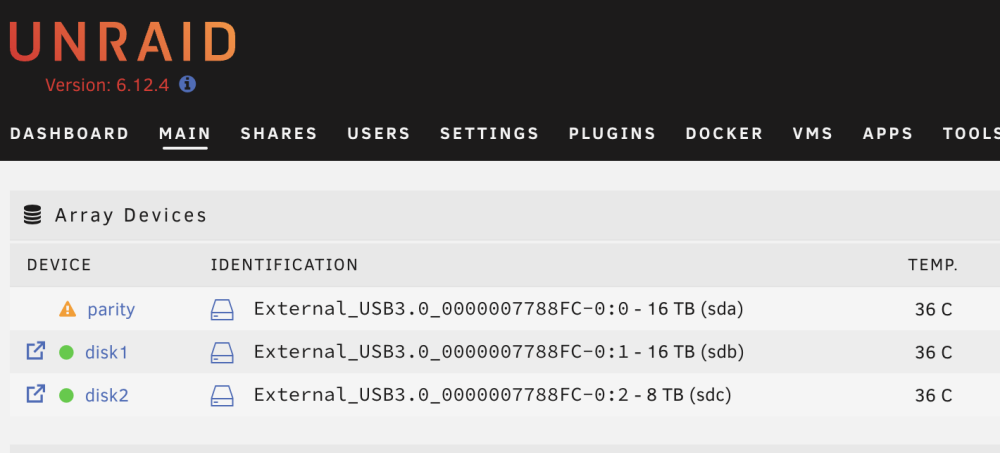Open the Settings tab
Screen dimensions: 1000x453
pos(490,133)
